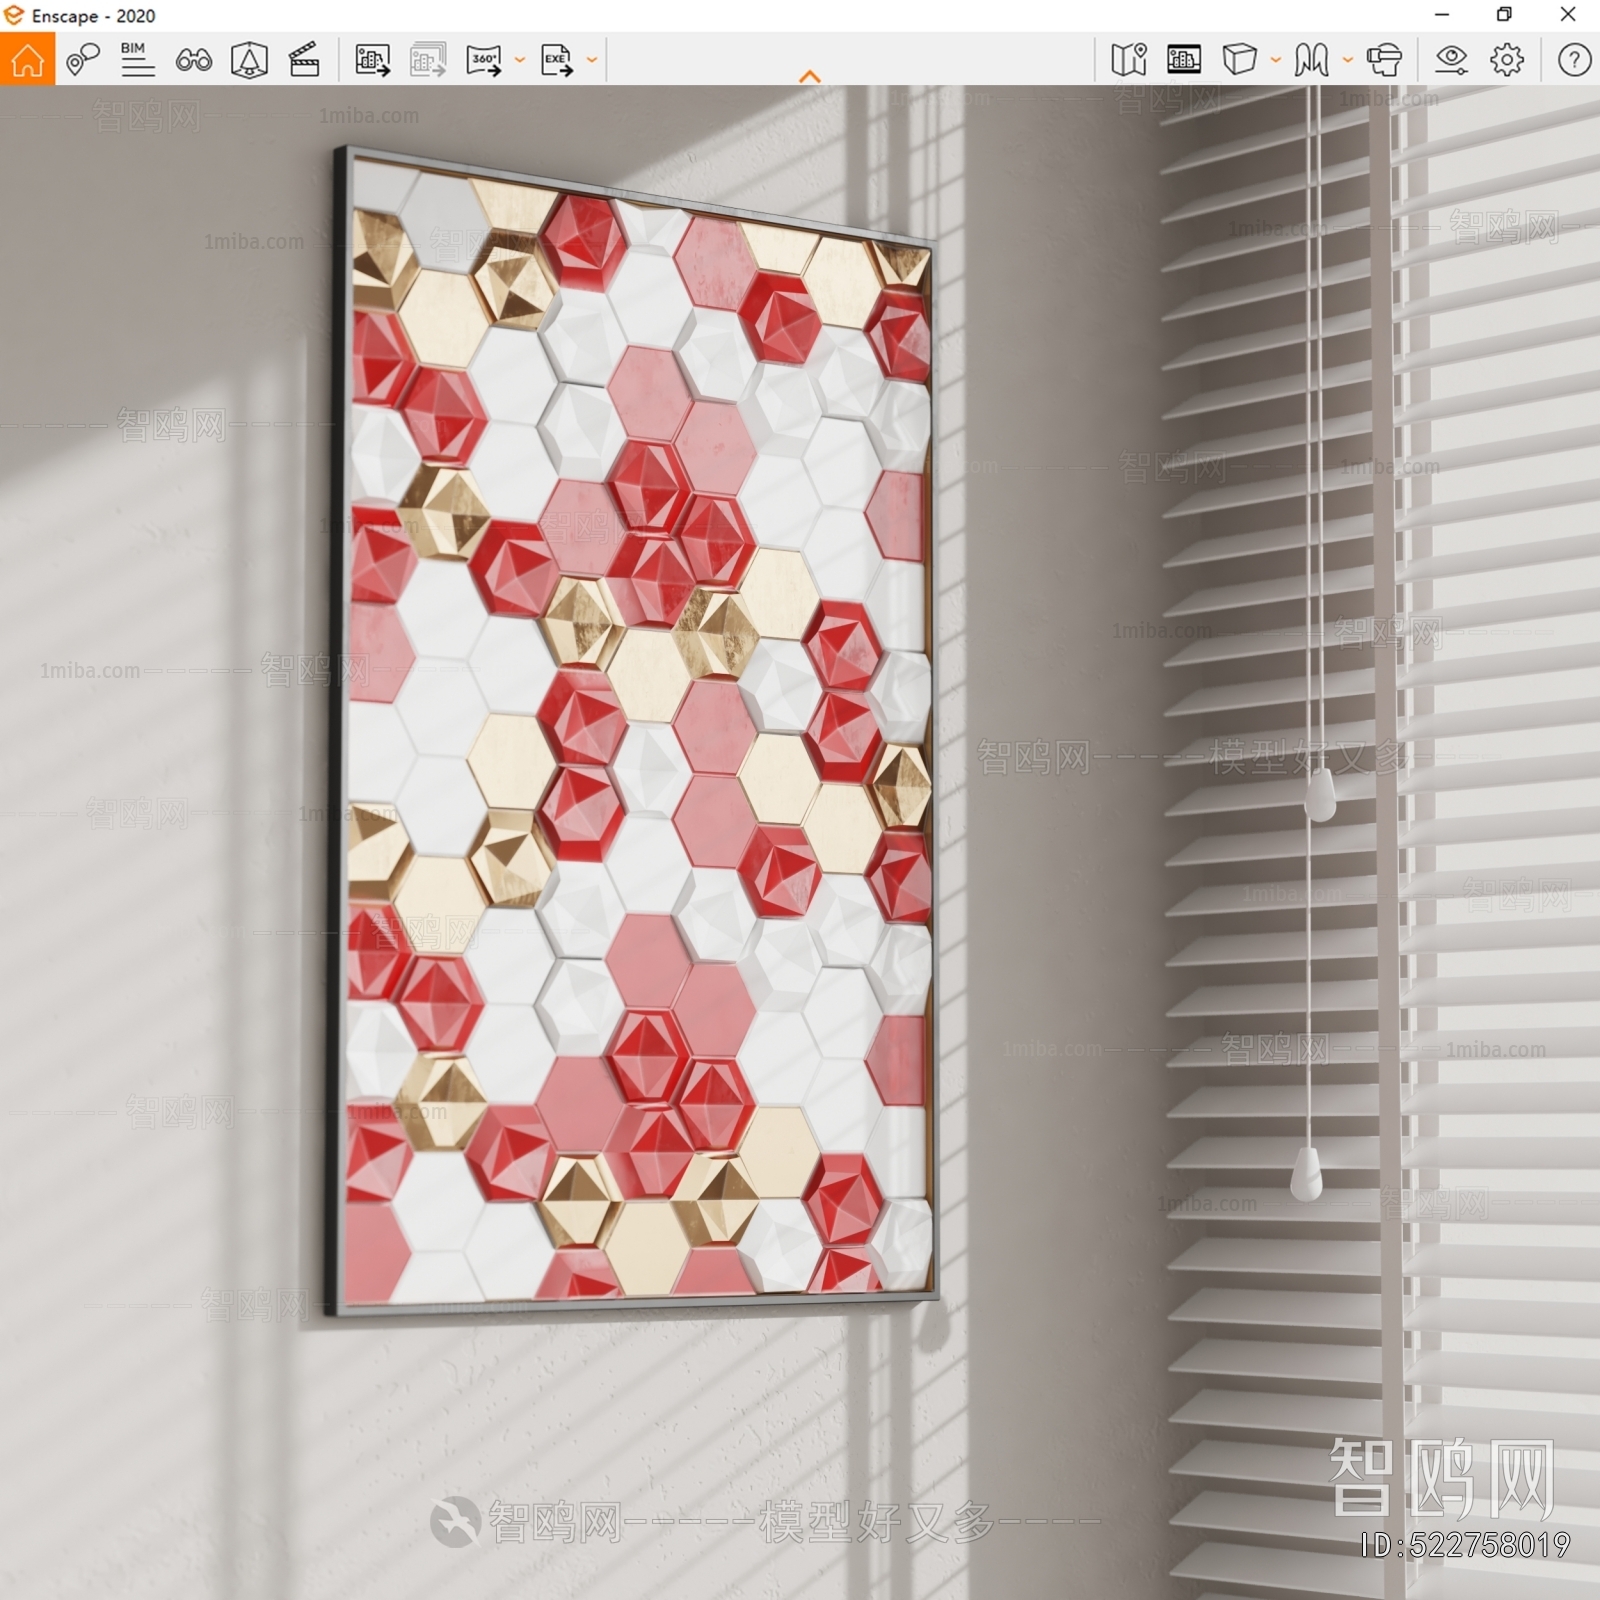Viewport: 1600px width, 1600px height.
Task: Open the Help question mark
Action: 1574,59
